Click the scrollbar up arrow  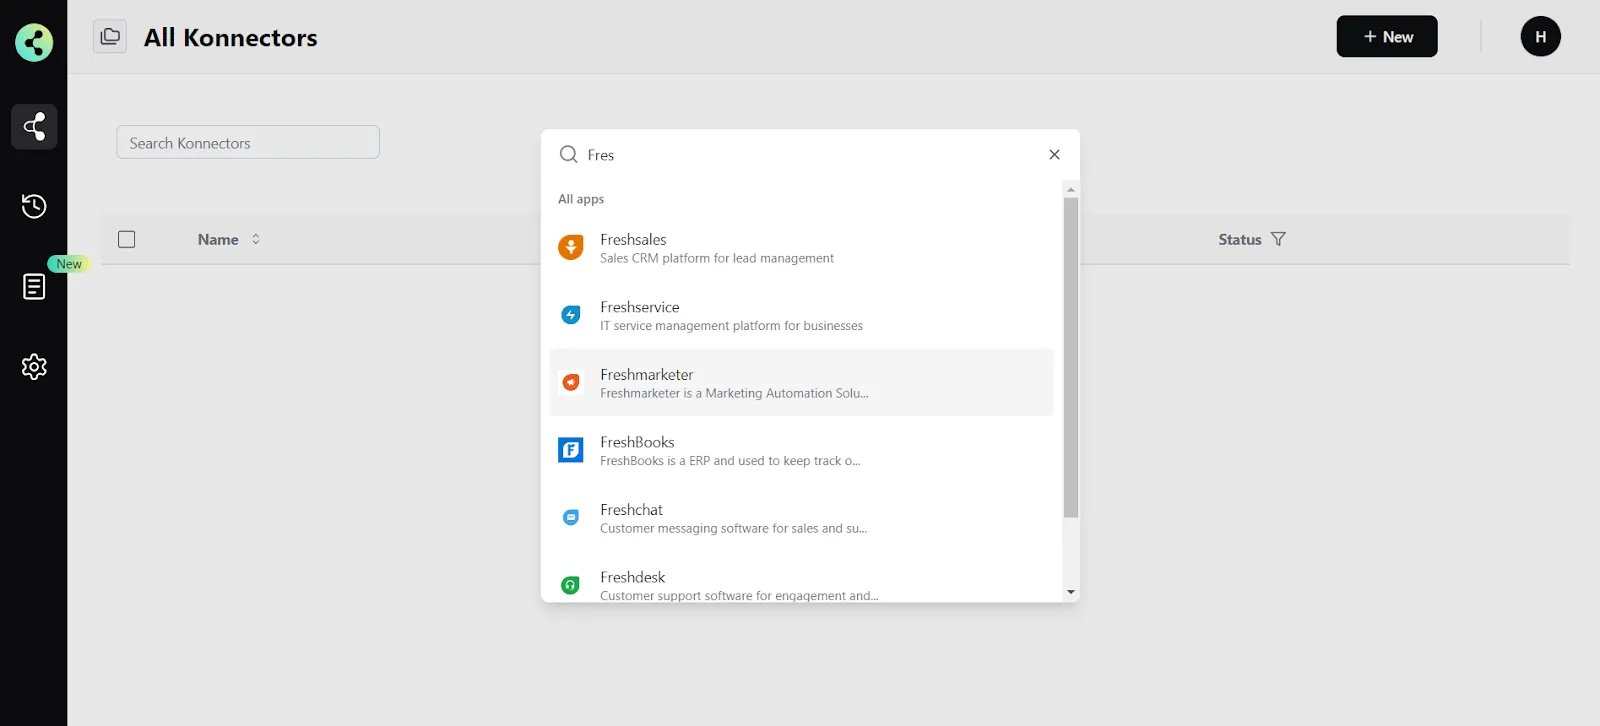click(1071, 189)
